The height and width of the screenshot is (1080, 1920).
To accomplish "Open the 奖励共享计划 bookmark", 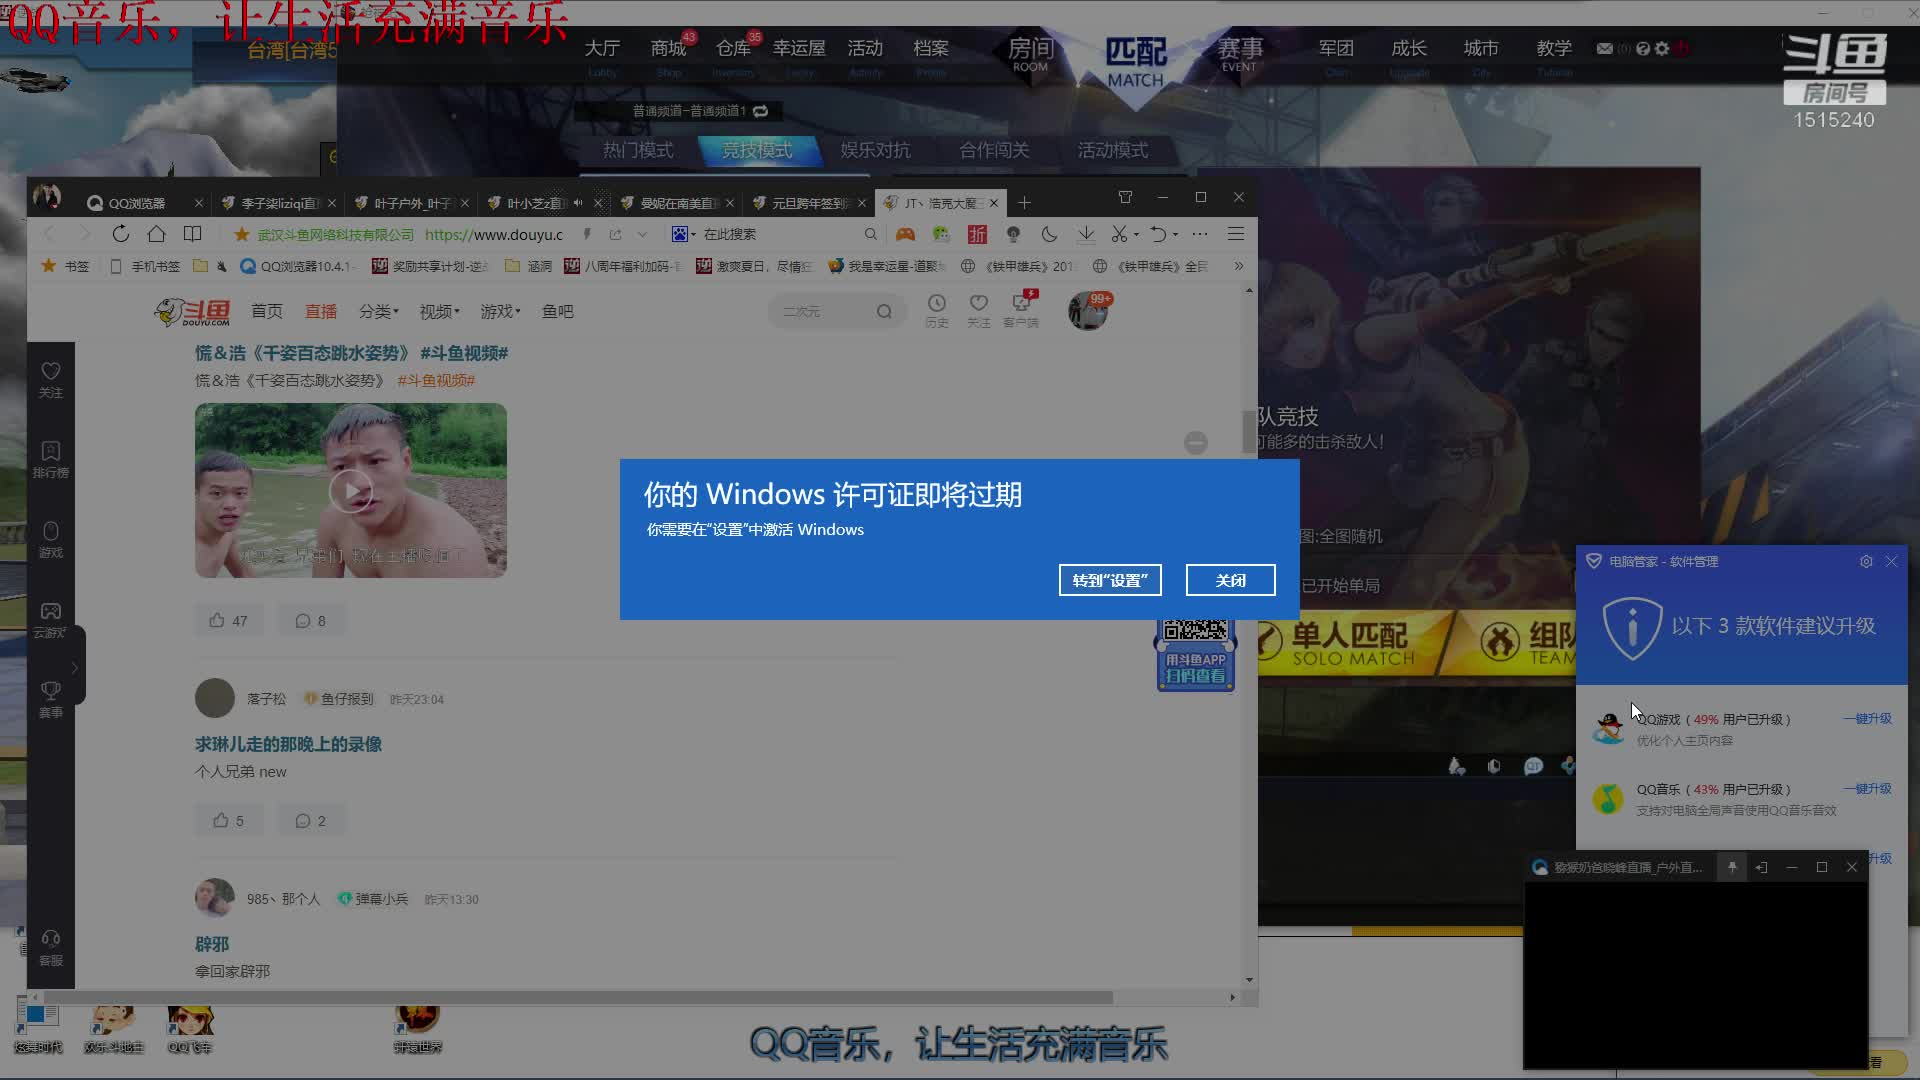I will tap(431, 266).
